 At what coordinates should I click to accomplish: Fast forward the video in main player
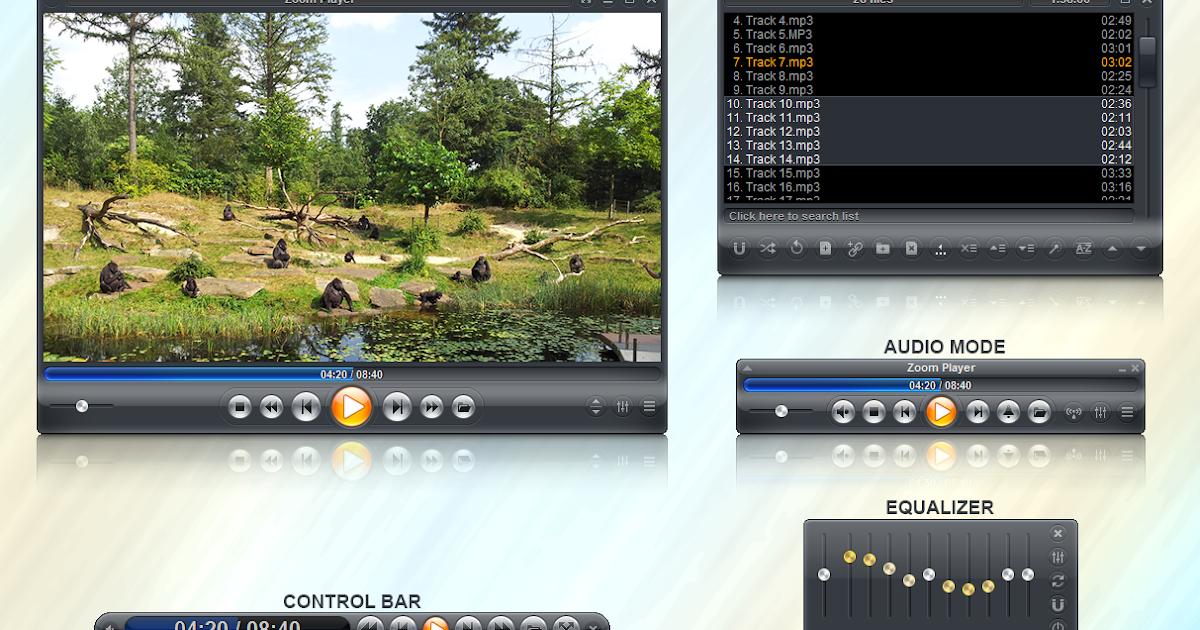click(431, 407)
